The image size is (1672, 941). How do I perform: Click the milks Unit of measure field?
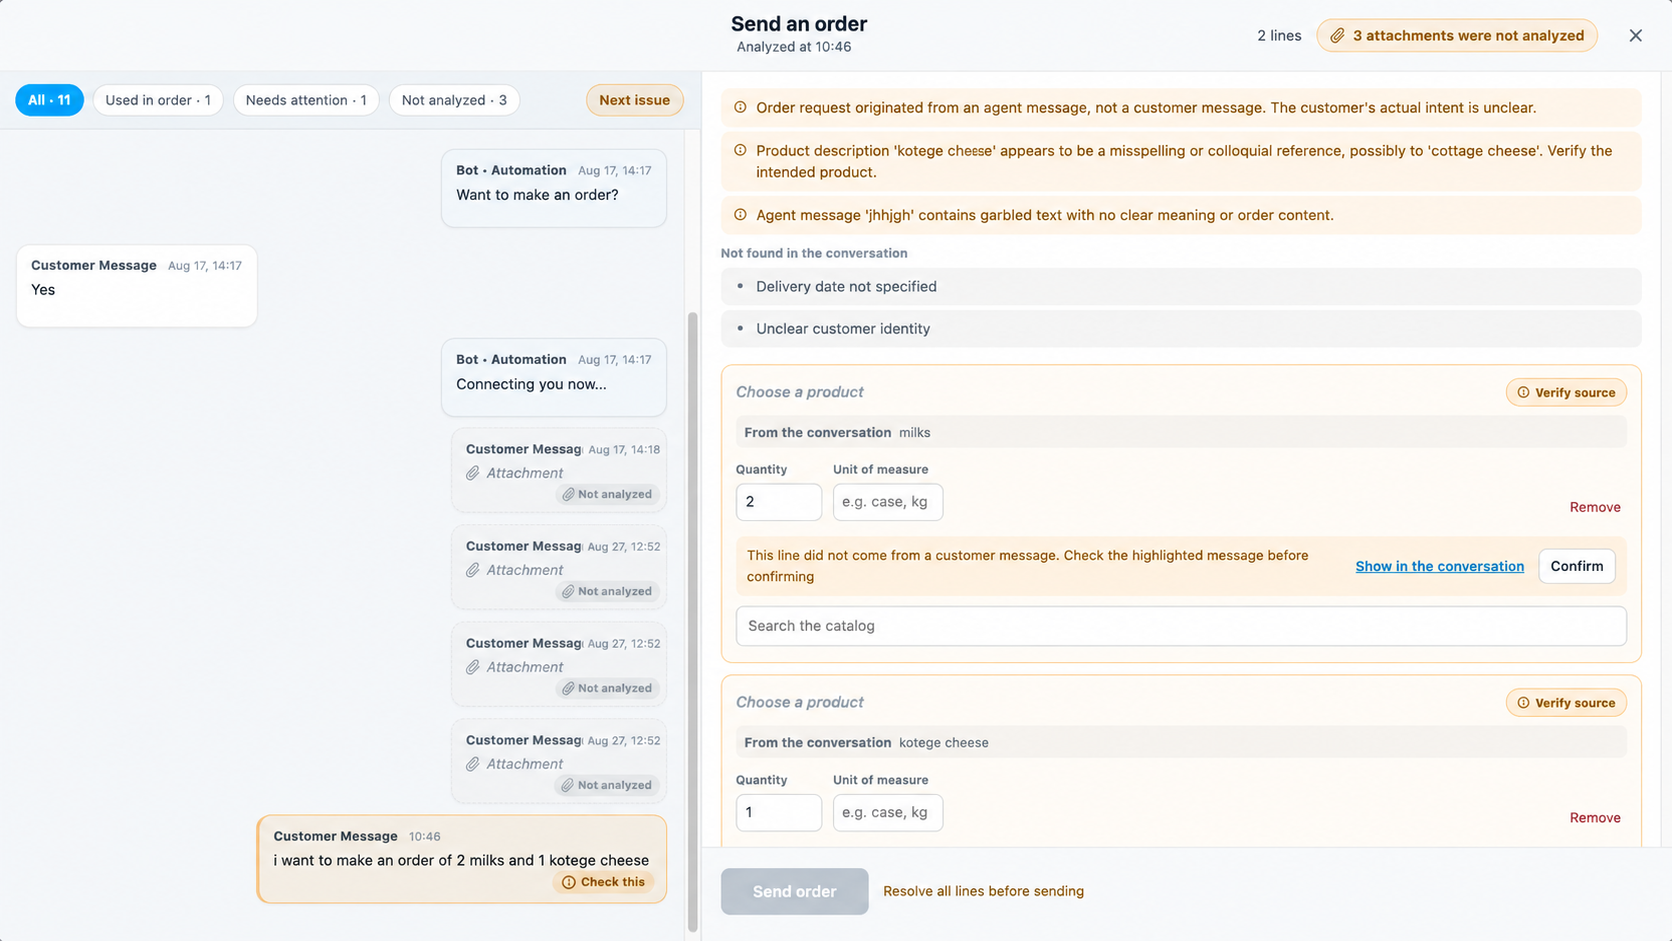click(887, 502)
